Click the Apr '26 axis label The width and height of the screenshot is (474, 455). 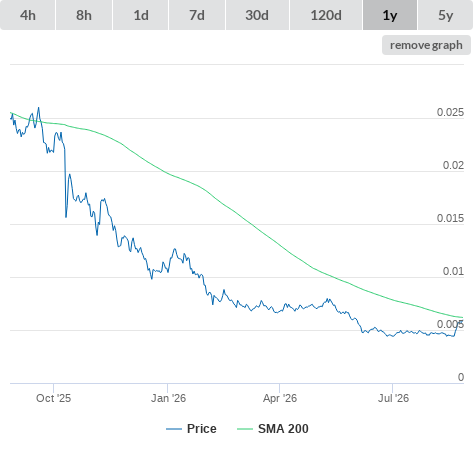click(280, 398)
